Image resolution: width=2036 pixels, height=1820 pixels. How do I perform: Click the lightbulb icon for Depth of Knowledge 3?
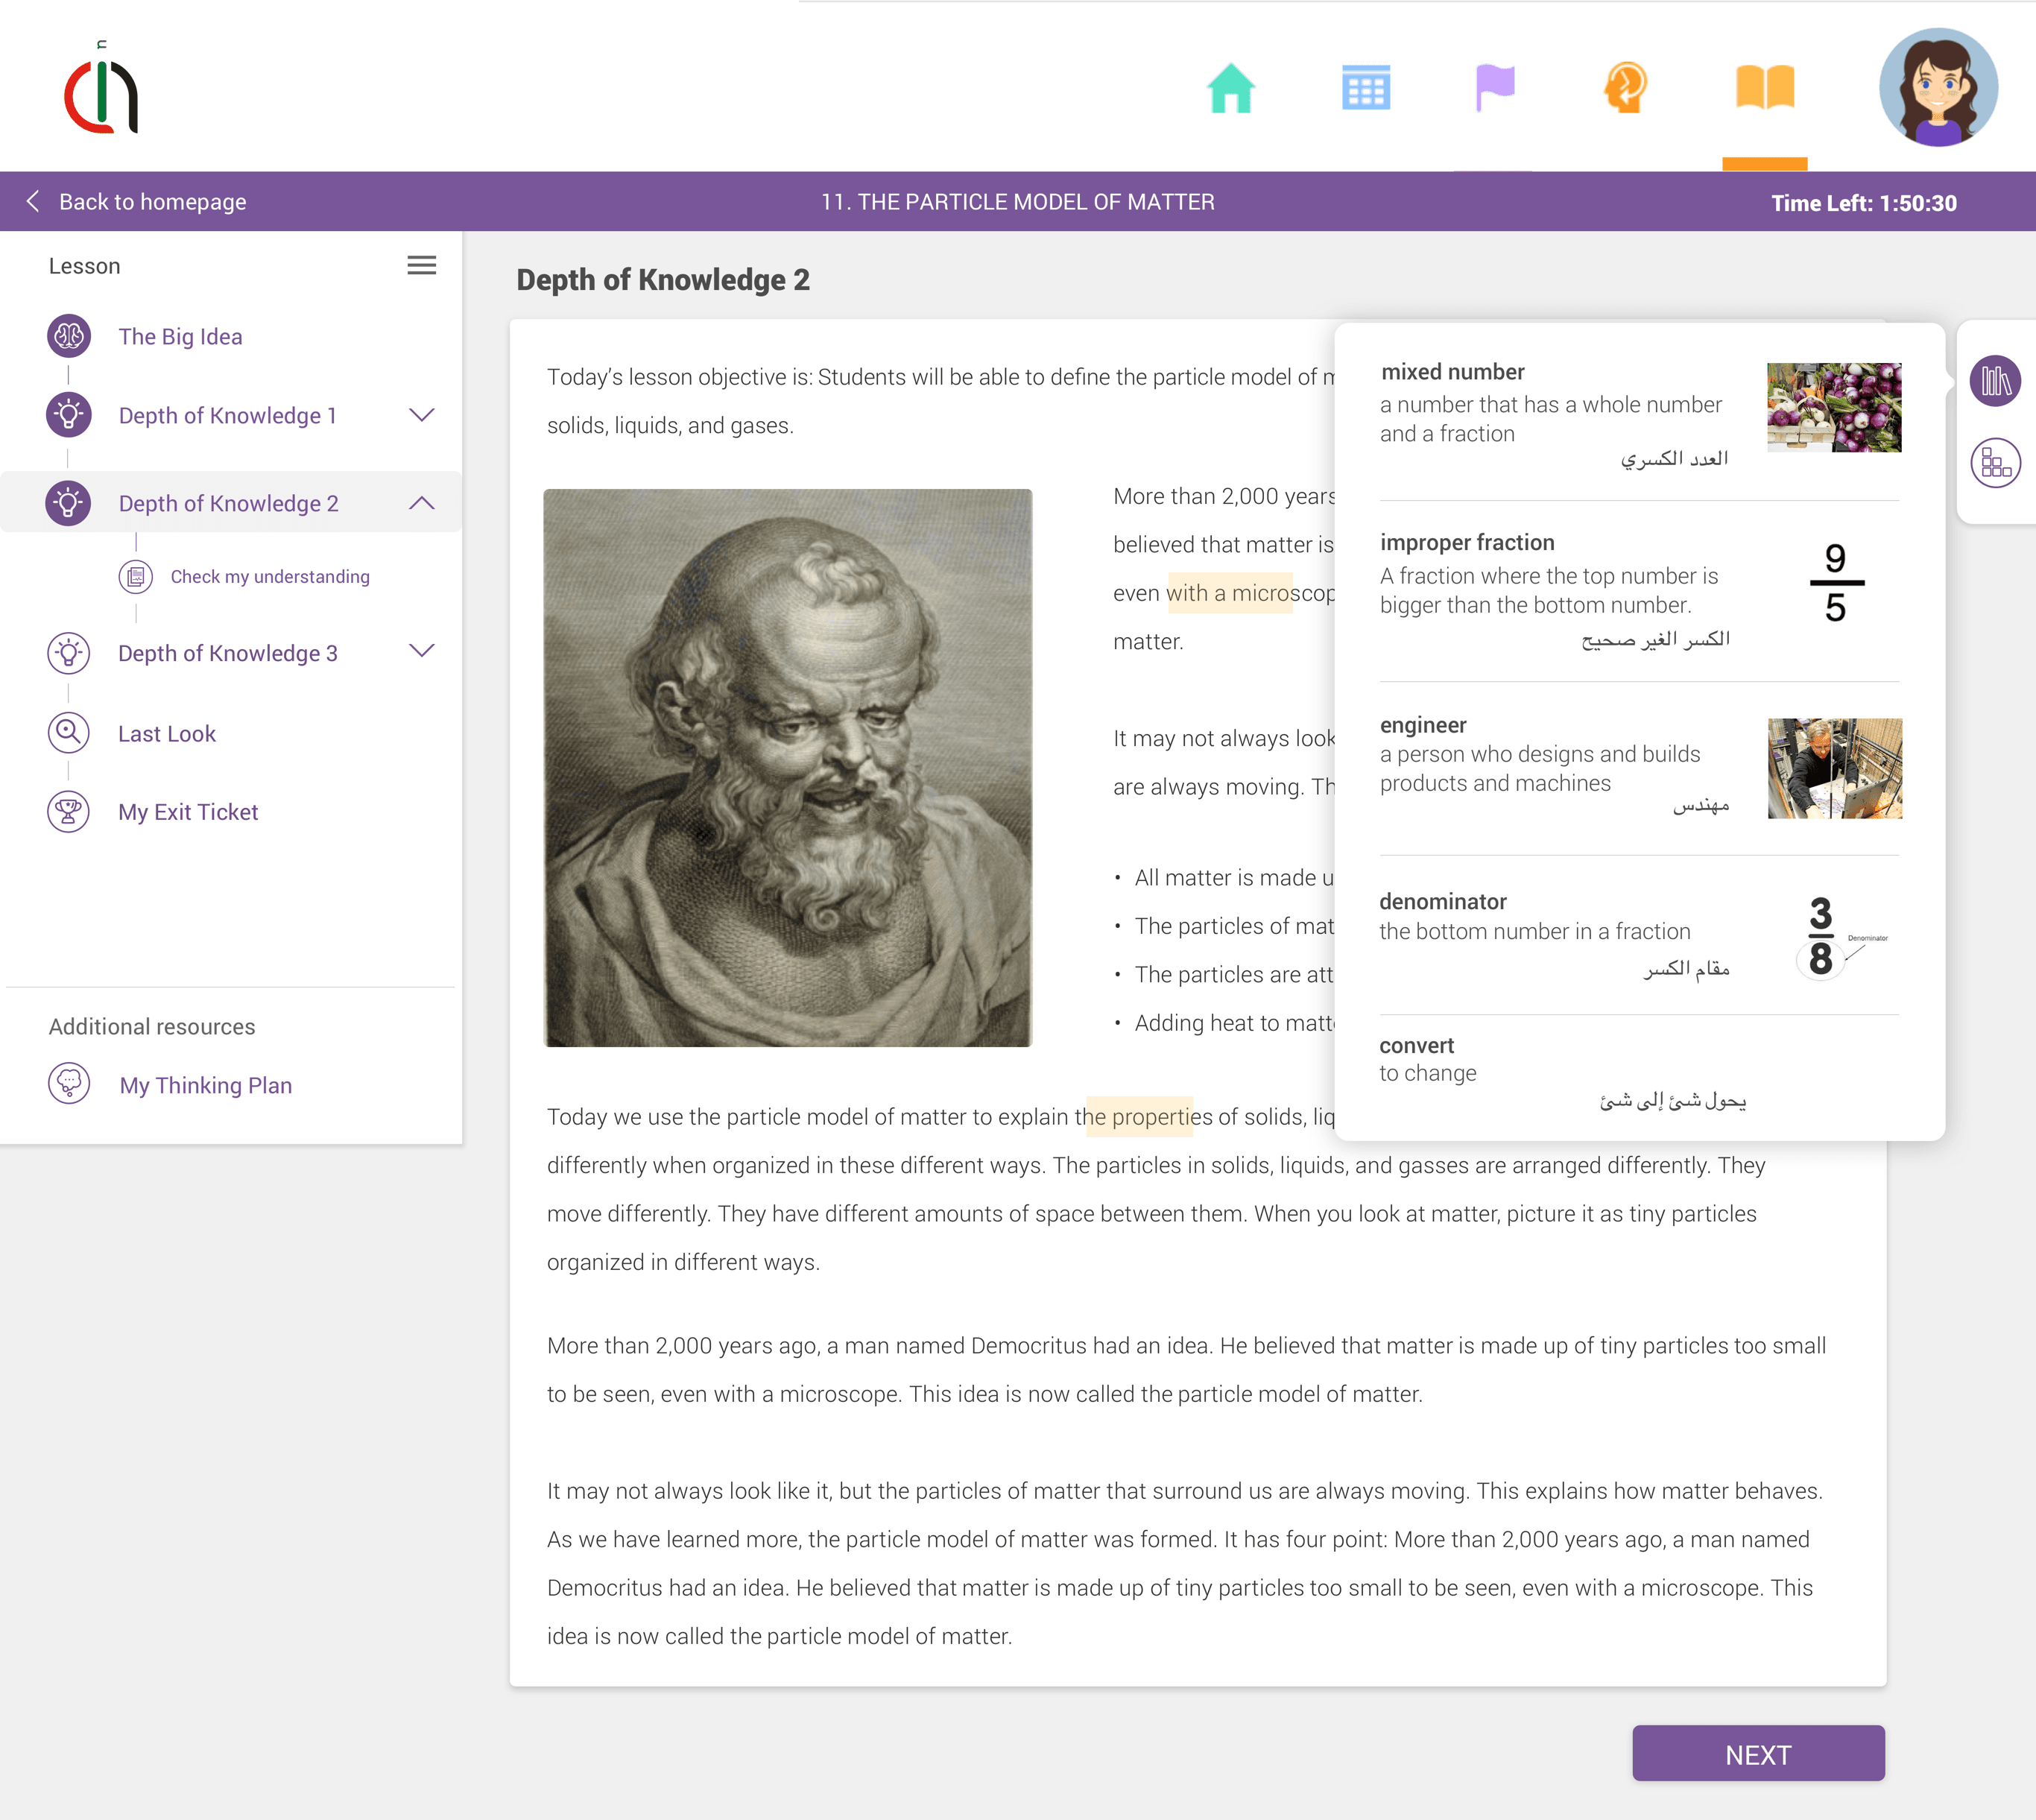pos(69,653)
